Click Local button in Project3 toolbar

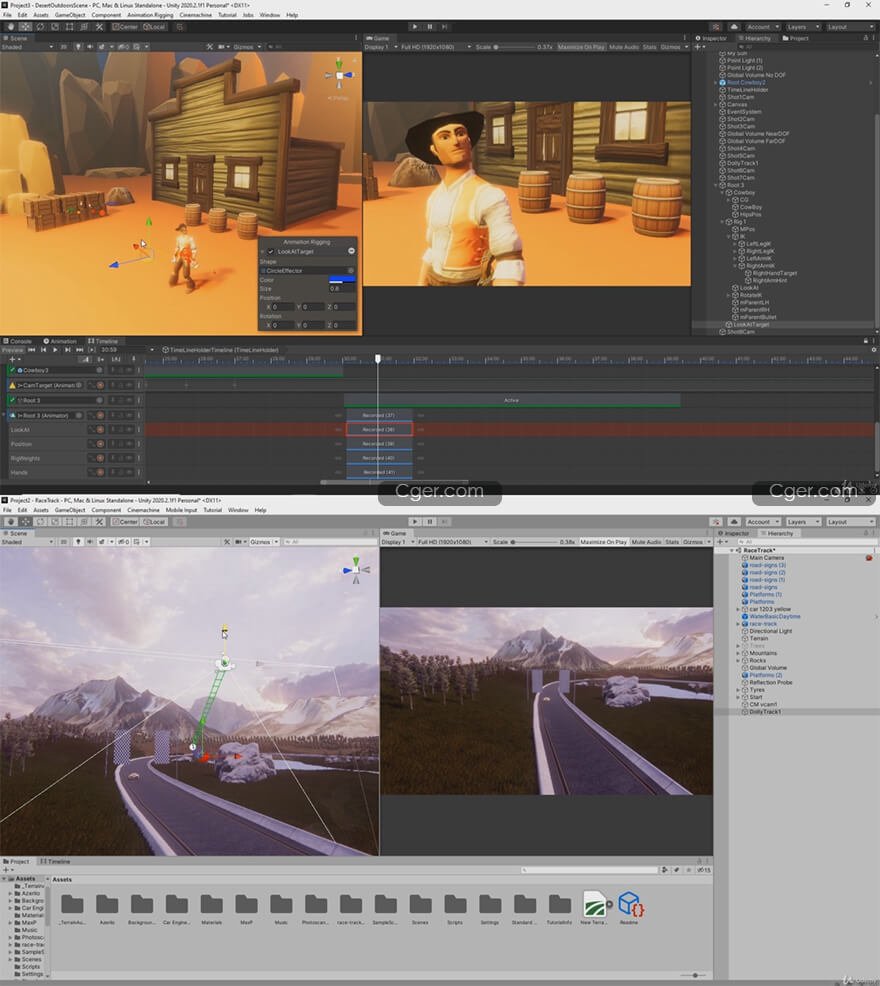[x=154, y=27]
